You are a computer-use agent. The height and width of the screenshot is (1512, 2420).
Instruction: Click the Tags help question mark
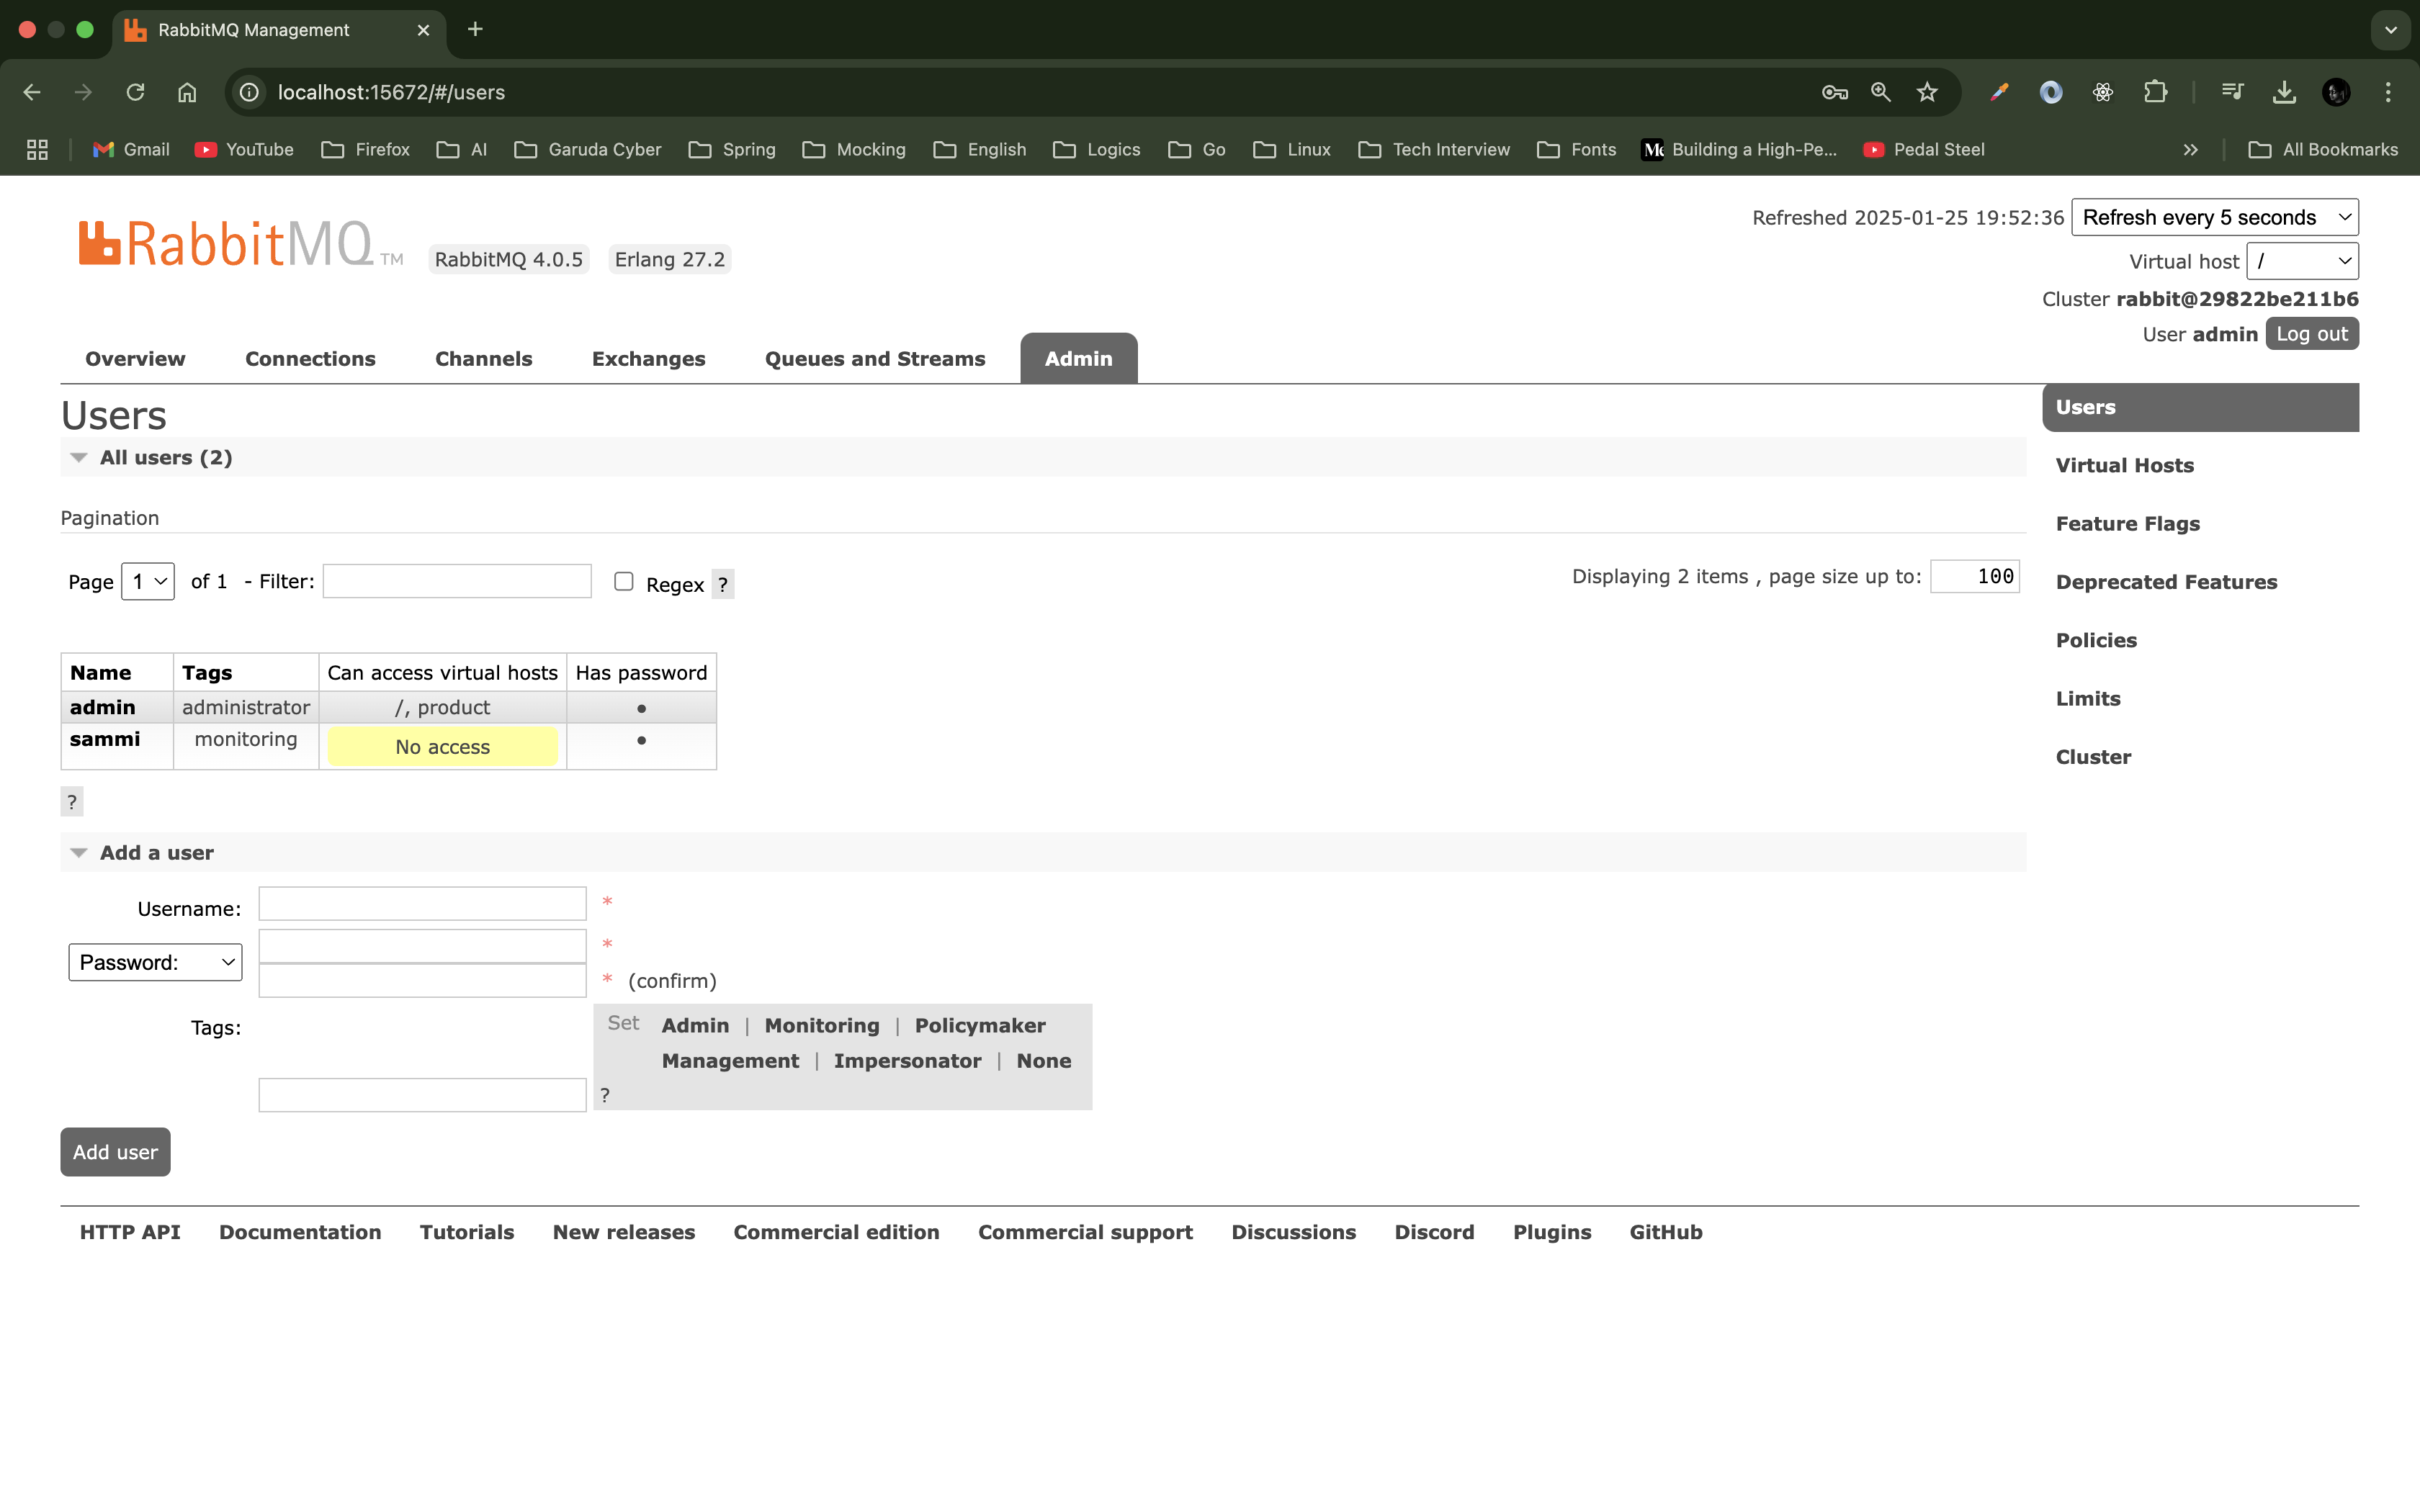point(605,1095)
